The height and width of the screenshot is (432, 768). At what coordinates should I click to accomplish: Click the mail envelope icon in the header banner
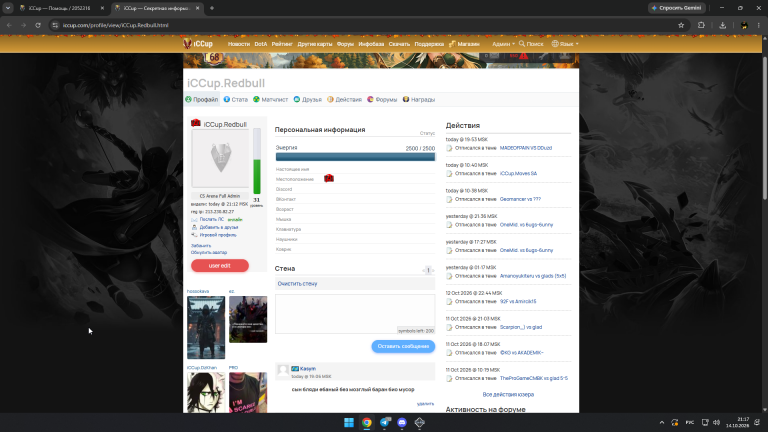click(x=494, y=56)
